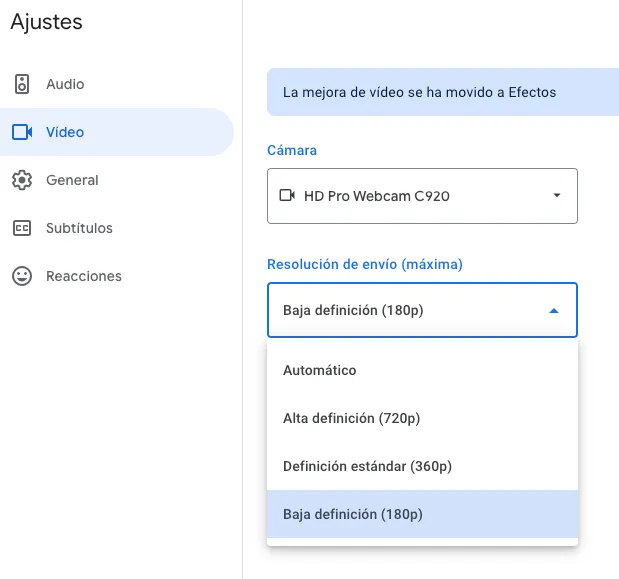Open the Reacciones settings tab
This screenshot has width=619, height=579.
point(84,276)
